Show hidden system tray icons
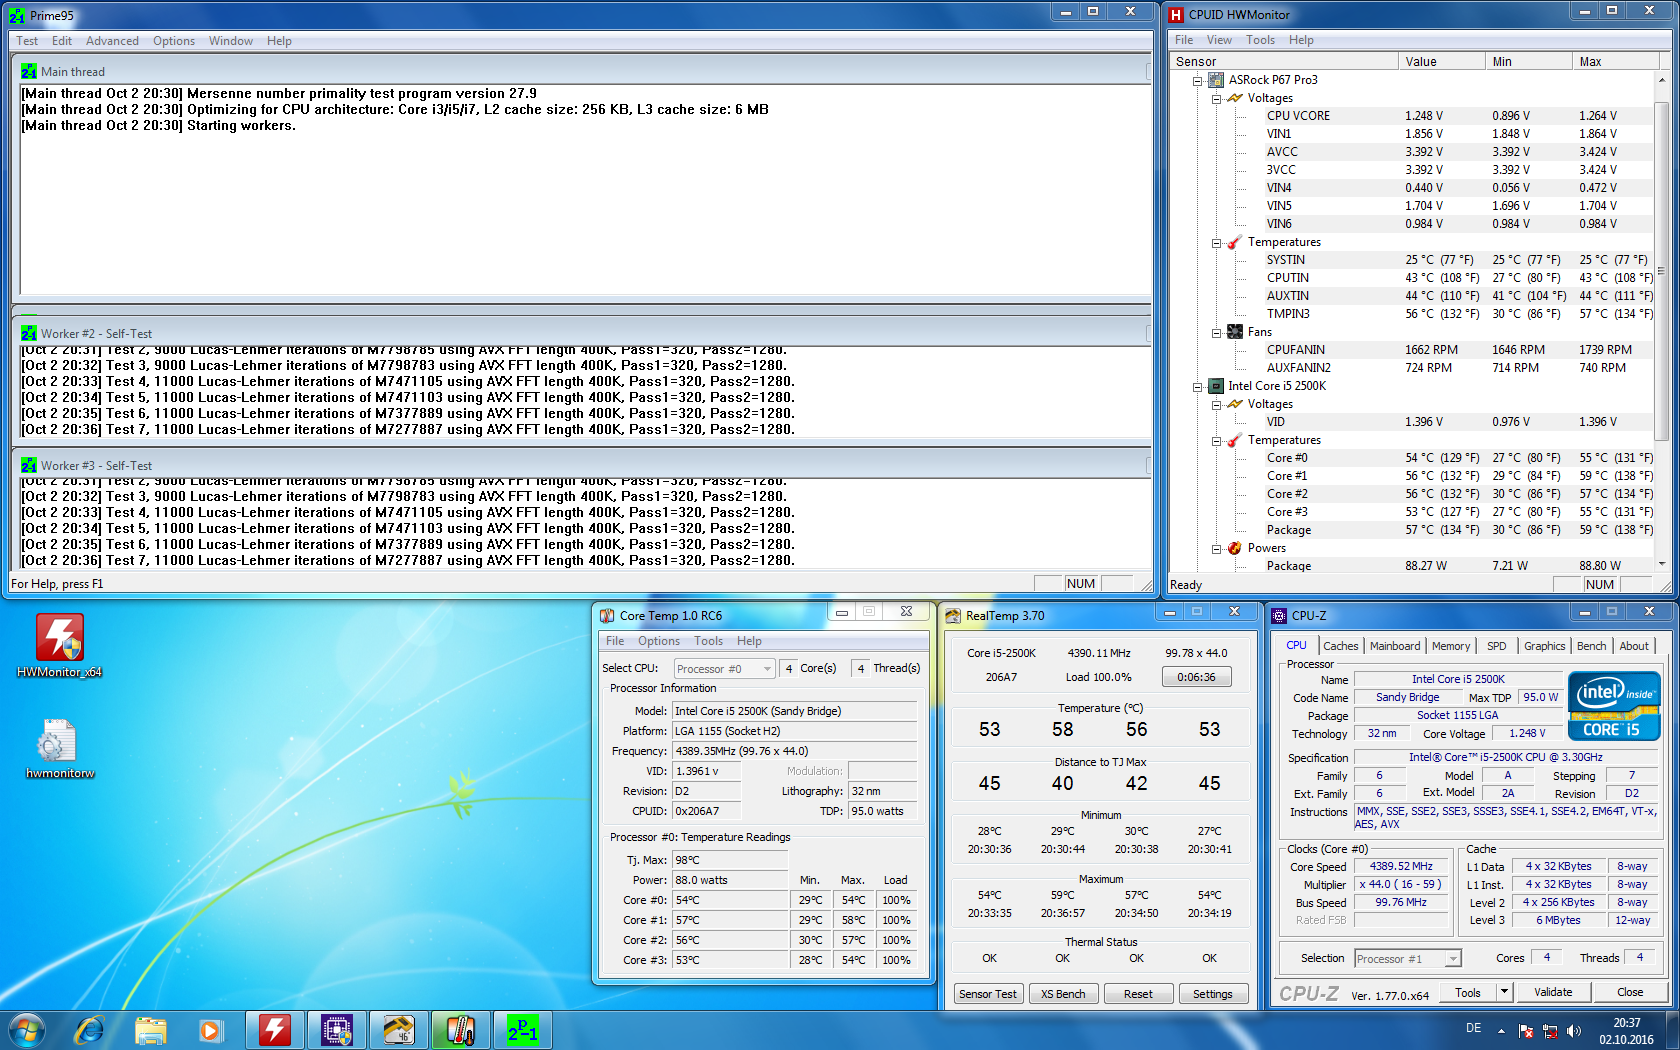1680x1050 pixels. coord(1501,1031)
